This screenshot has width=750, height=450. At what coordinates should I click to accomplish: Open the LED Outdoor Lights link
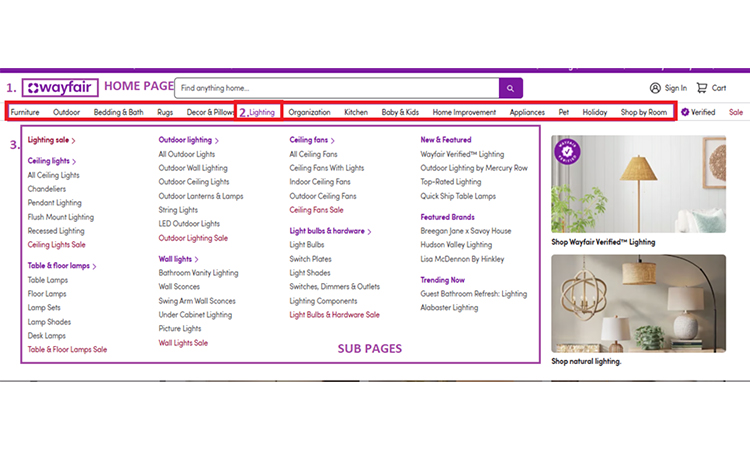pos(189,223)
